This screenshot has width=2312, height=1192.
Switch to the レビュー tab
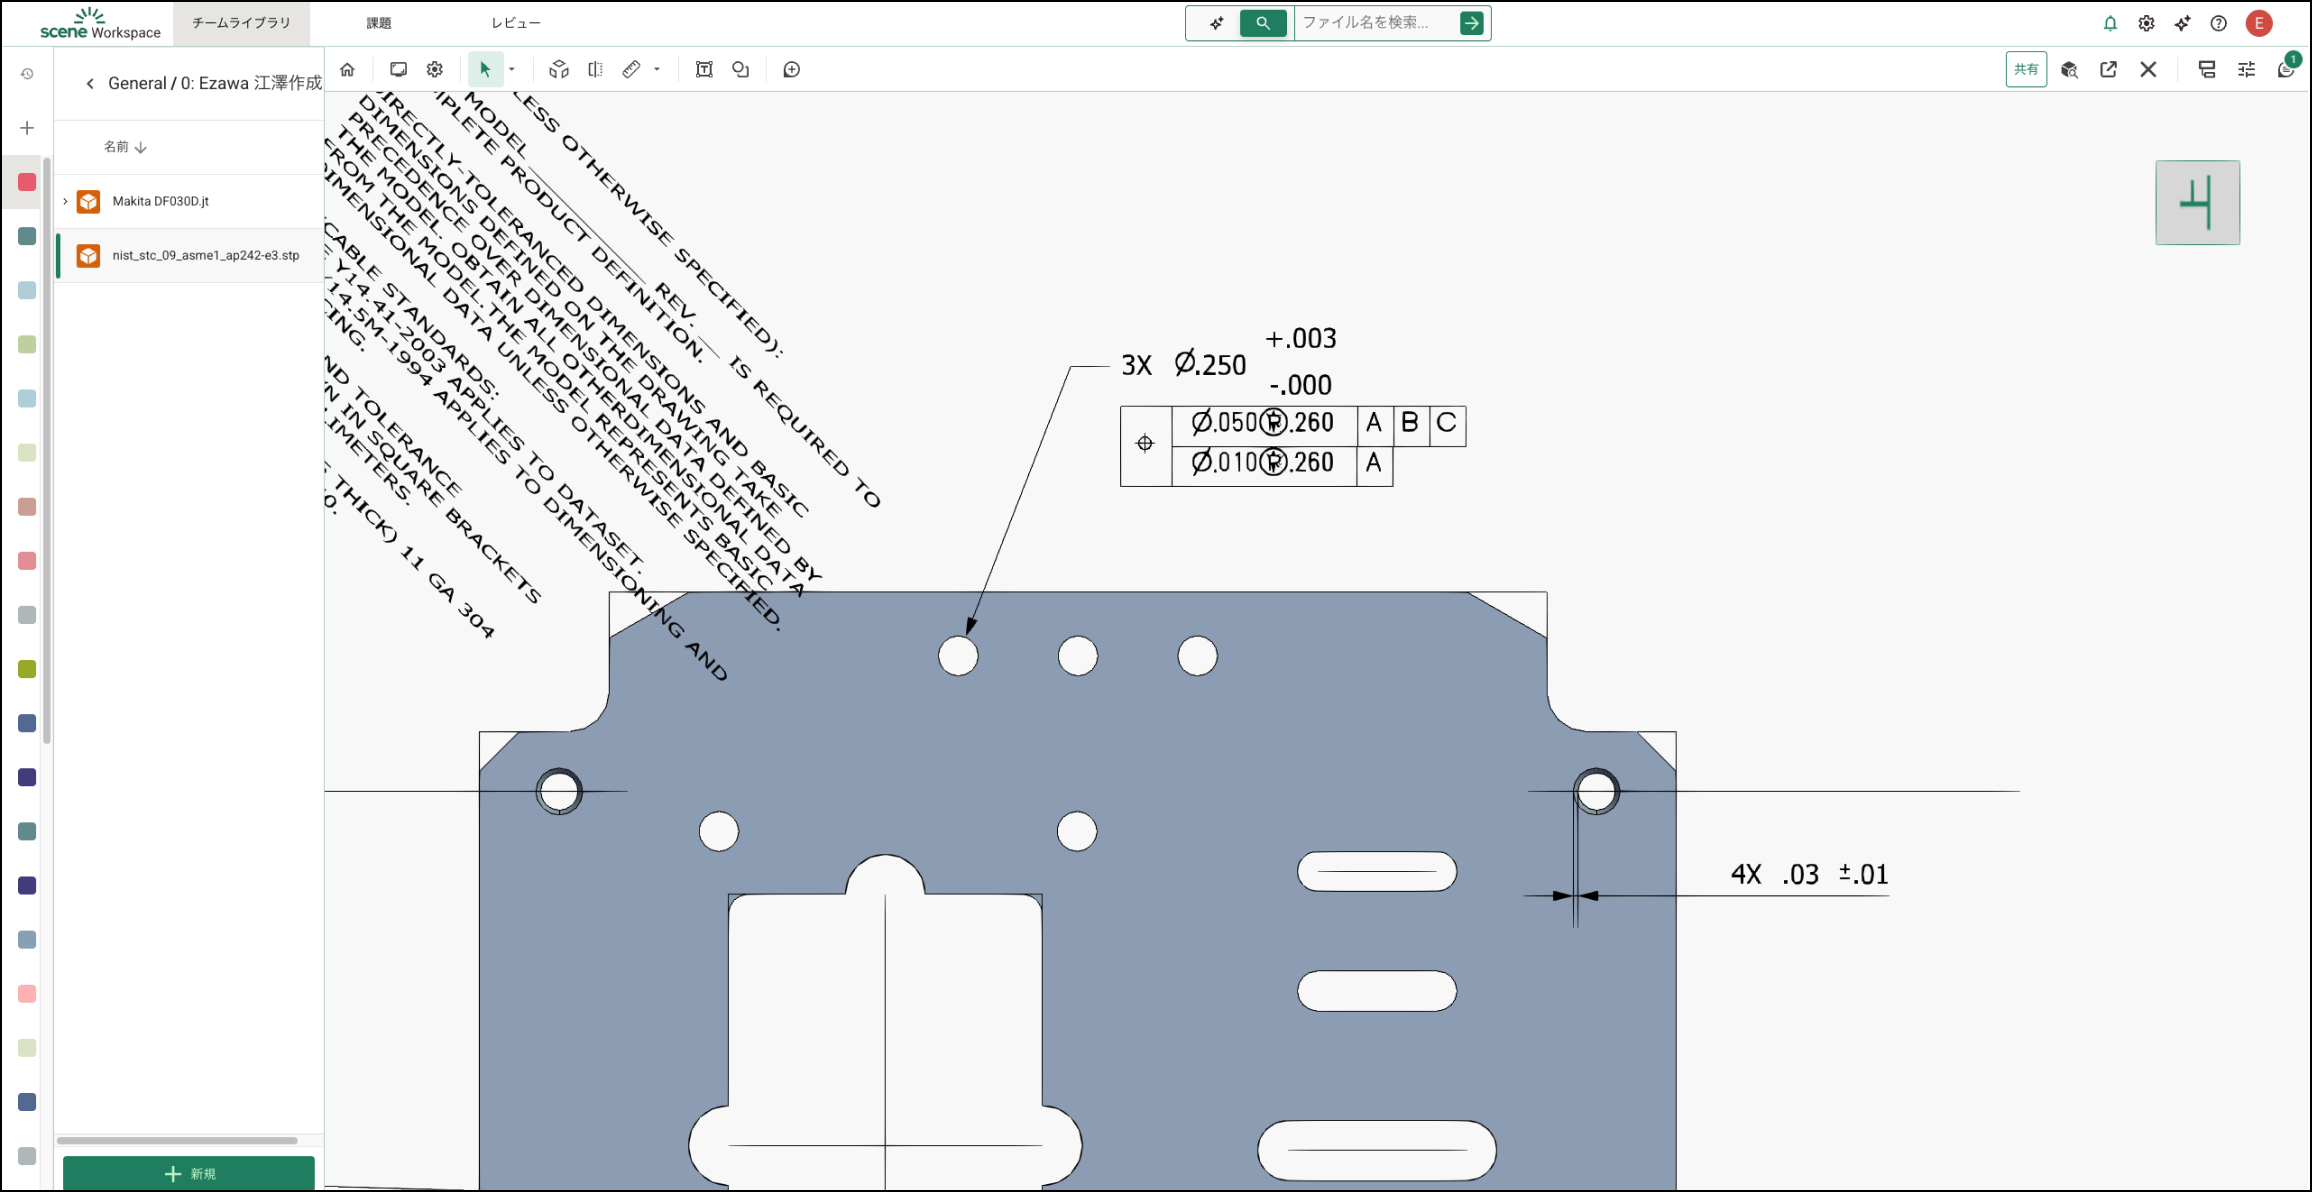click(x=516, y=23)
